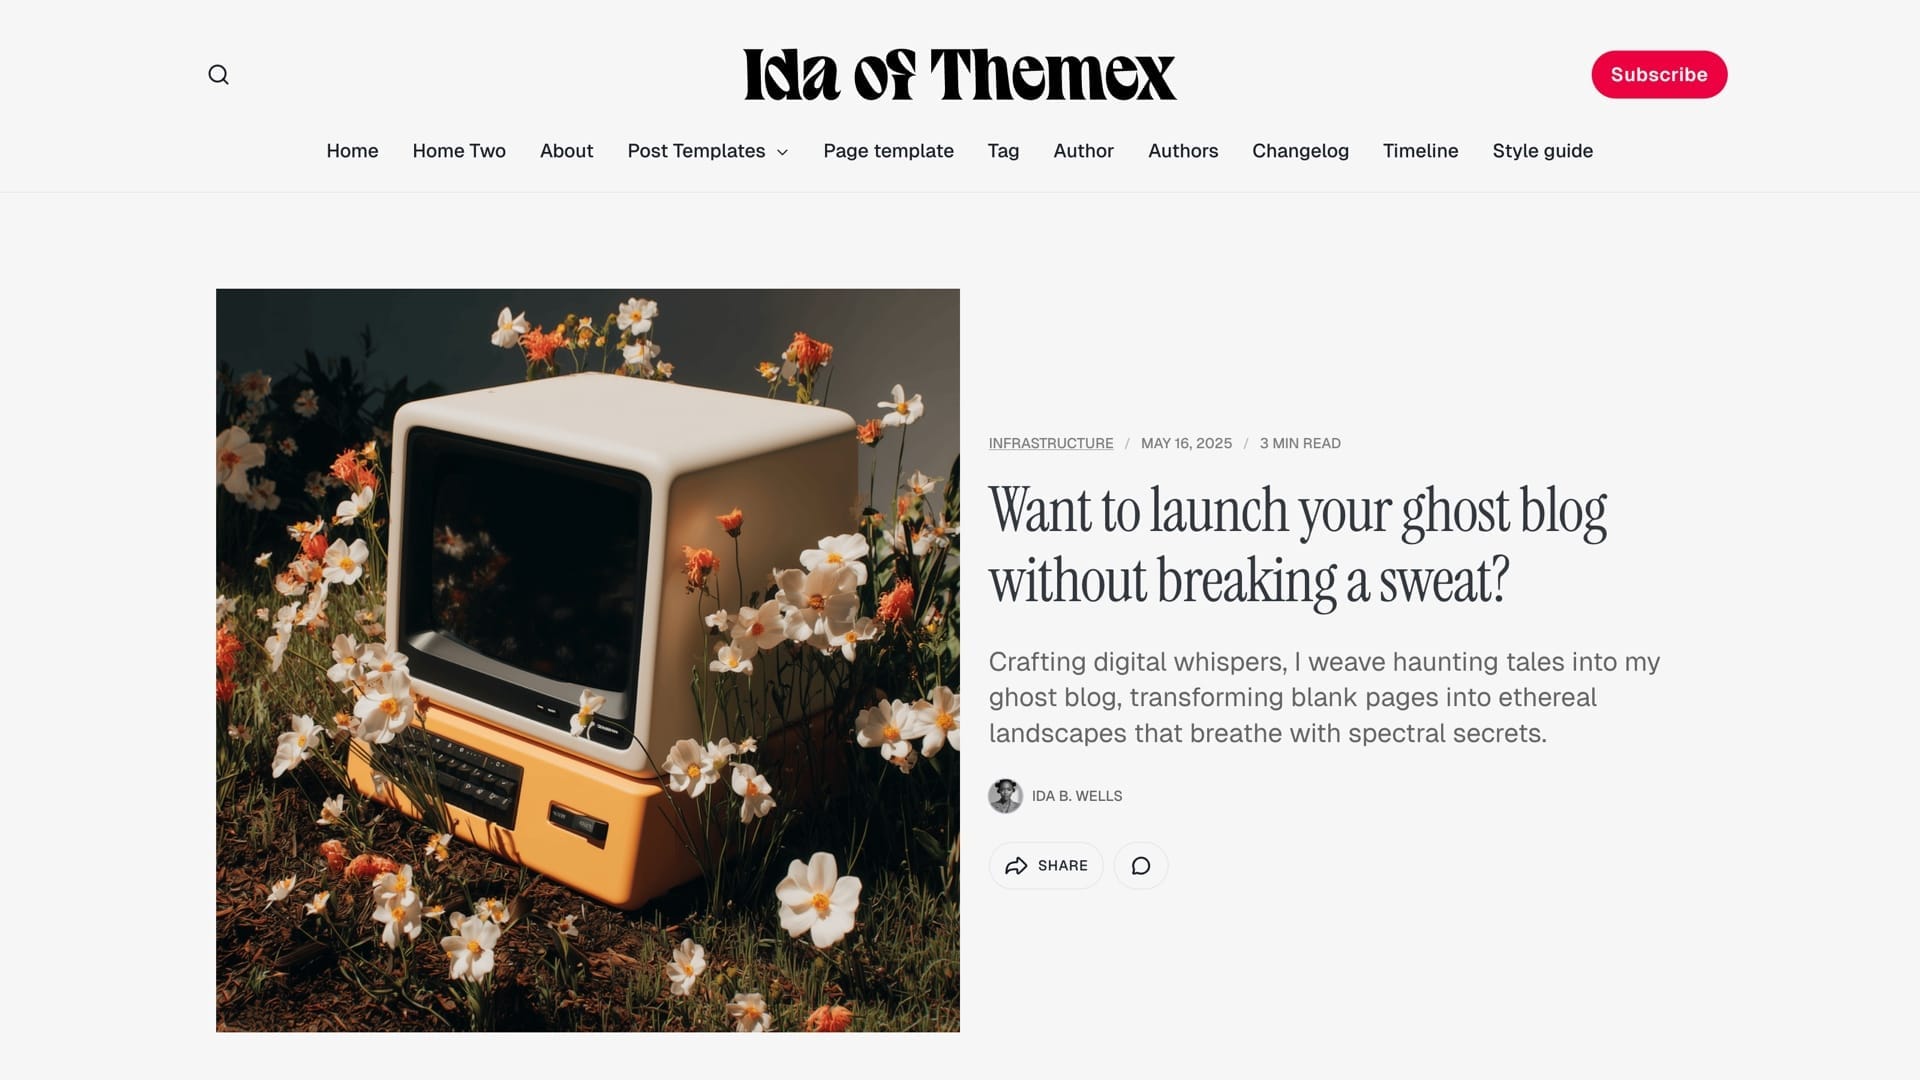Go to Authors page

tap(1183, 151)
